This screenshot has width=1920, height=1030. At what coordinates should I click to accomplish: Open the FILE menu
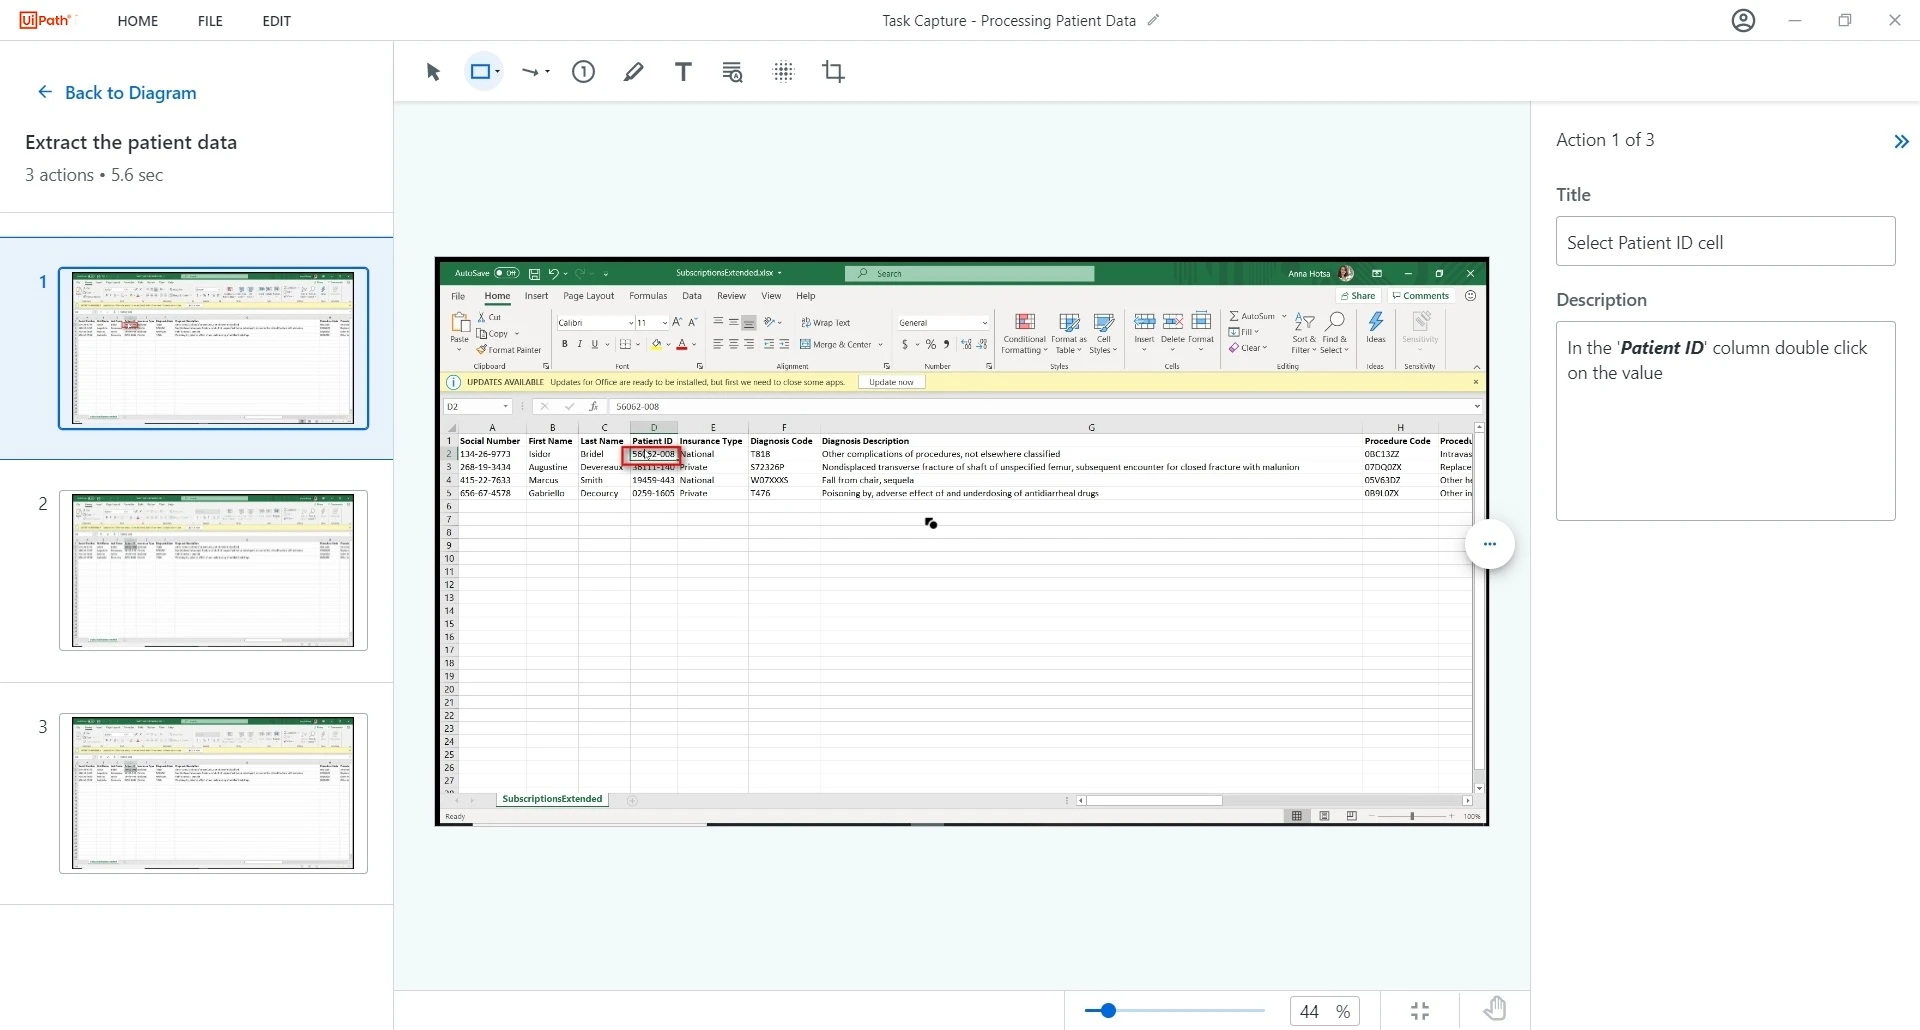pyautogui.click(x=210, y=21)
